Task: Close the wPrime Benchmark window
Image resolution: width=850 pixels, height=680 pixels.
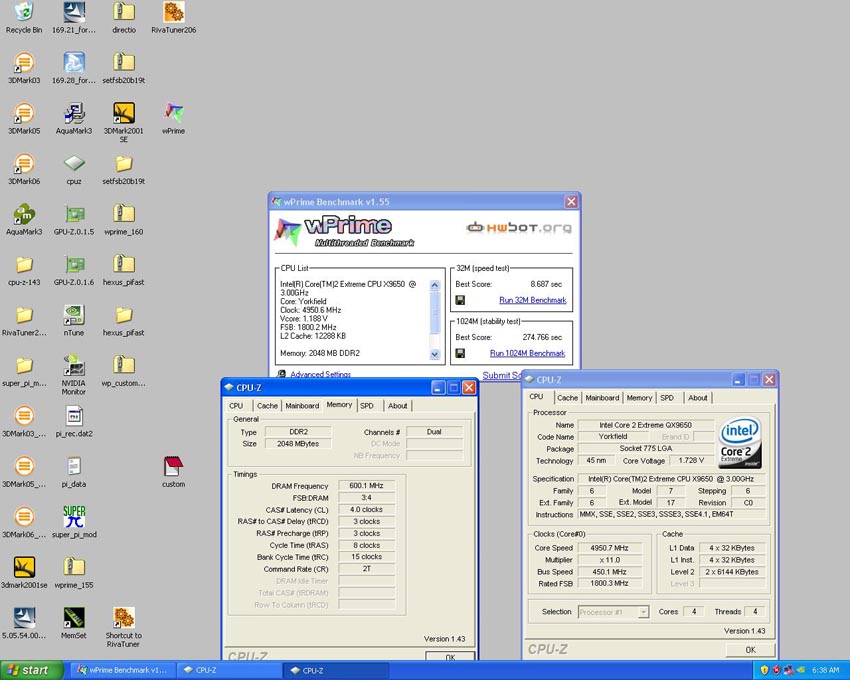Action: click(571, 202)
